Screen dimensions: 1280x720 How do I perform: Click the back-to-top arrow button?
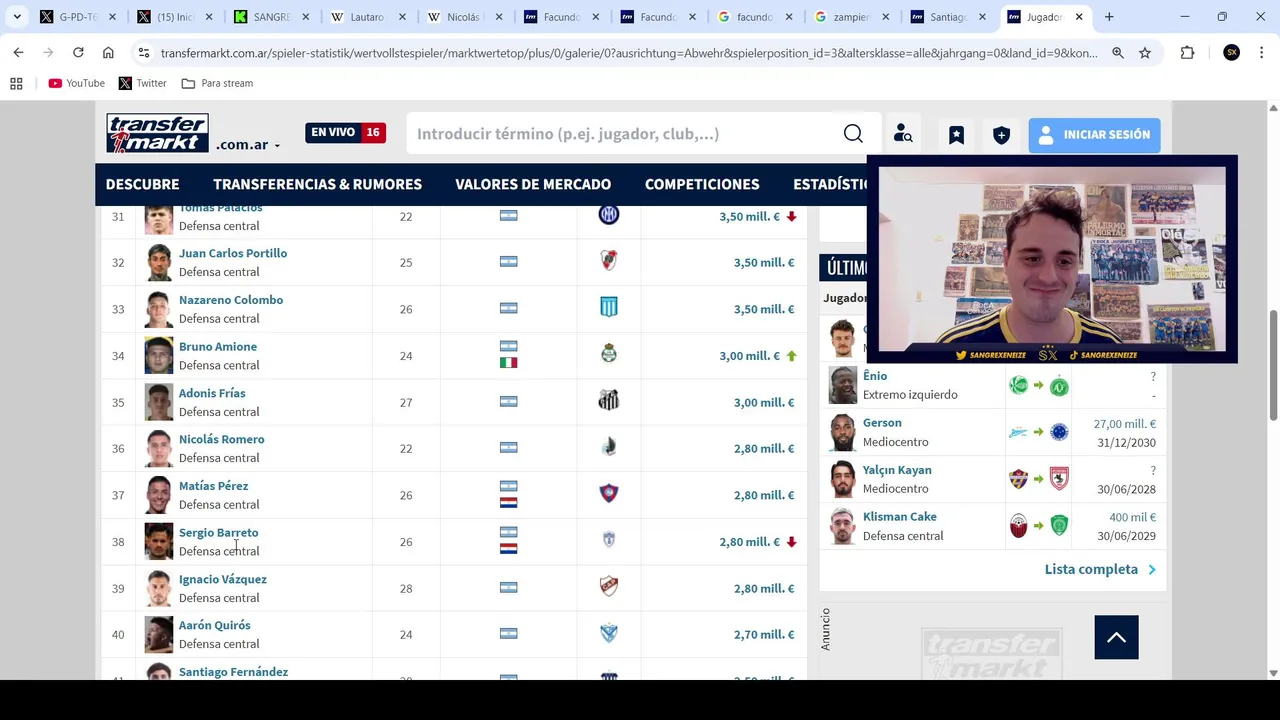tap(1116, 637)
